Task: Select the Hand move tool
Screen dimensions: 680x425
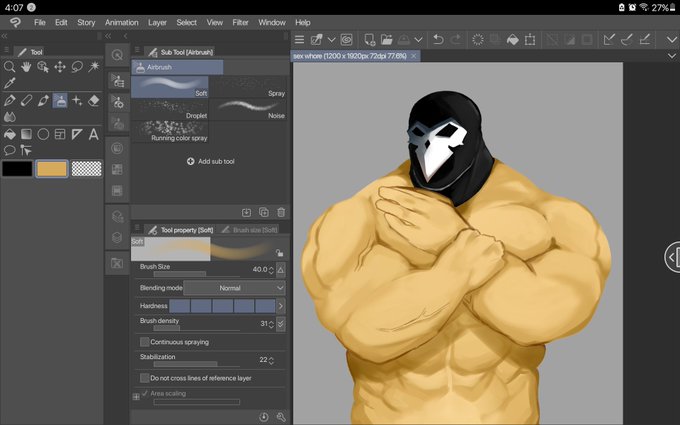Action: tap(26, 66)
